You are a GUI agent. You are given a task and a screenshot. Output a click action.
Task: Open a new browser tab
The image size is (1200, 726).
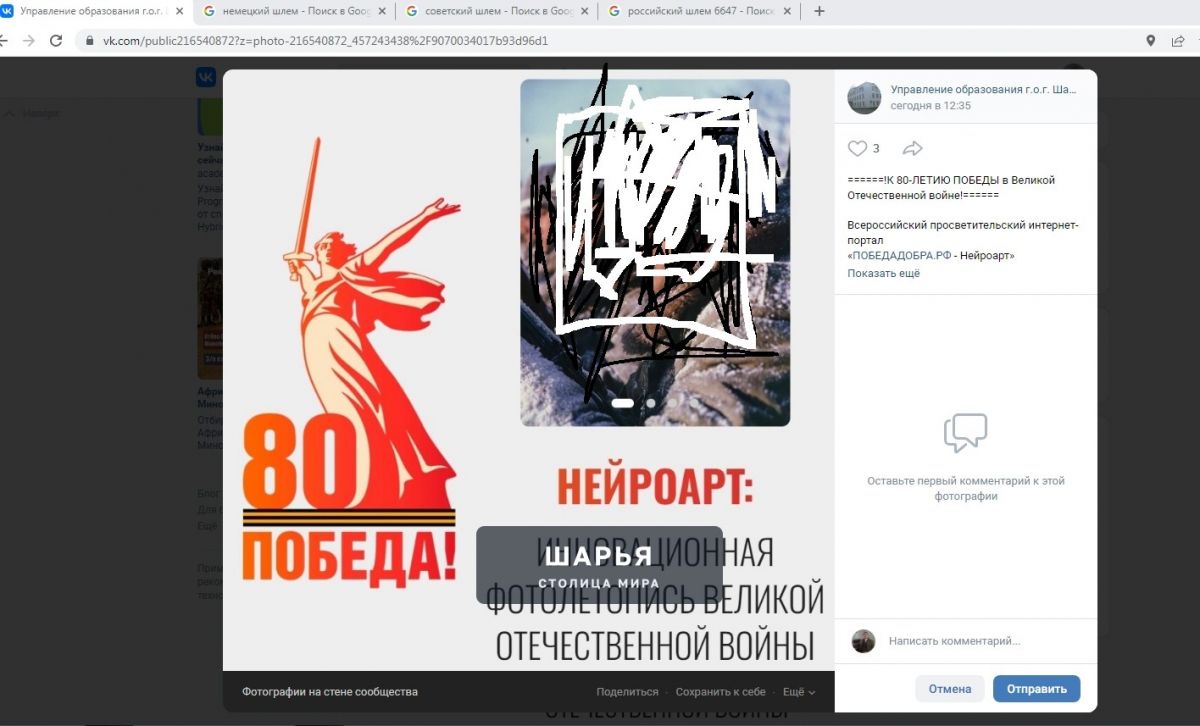tap(820, 11)
